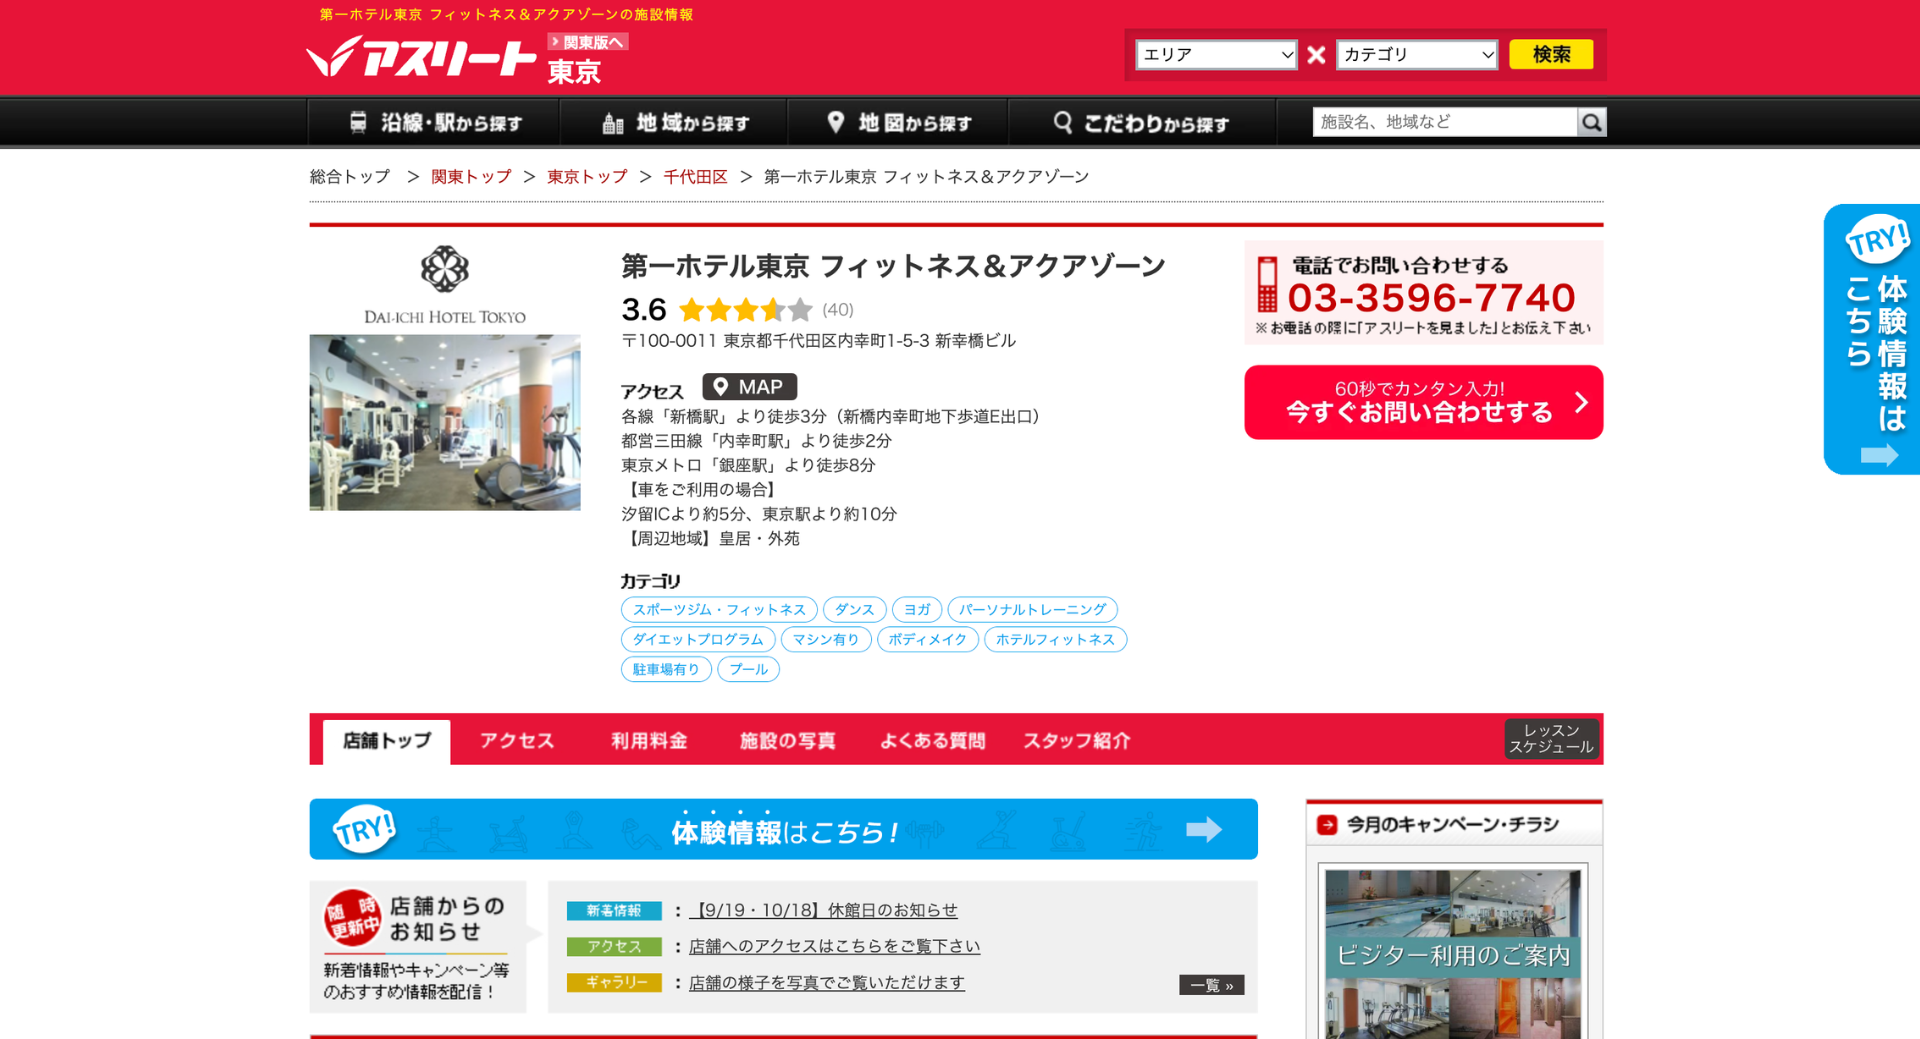Open 店舗の様子を写真でご覧いただけます link

pyautogui.click(x=827, y=982)
